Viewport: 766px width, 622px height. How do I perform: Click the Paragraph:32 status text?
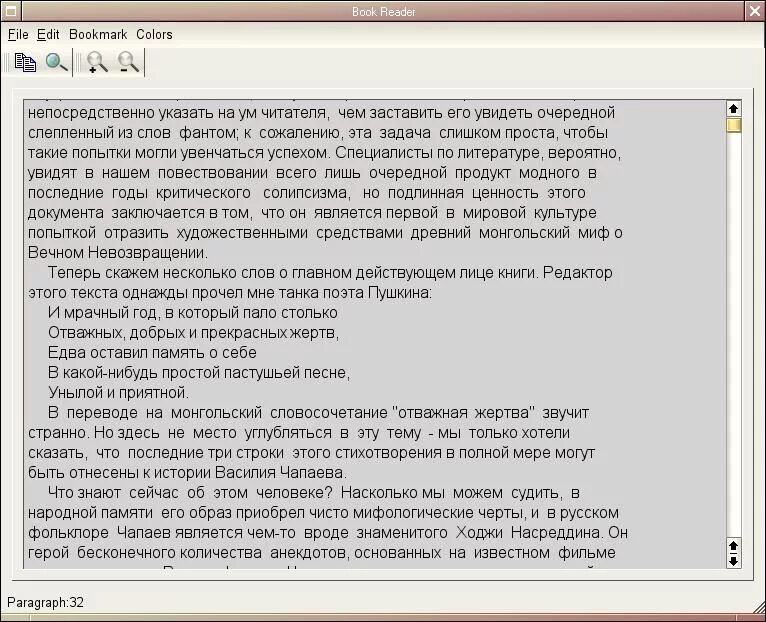click(x=45, y=602)
